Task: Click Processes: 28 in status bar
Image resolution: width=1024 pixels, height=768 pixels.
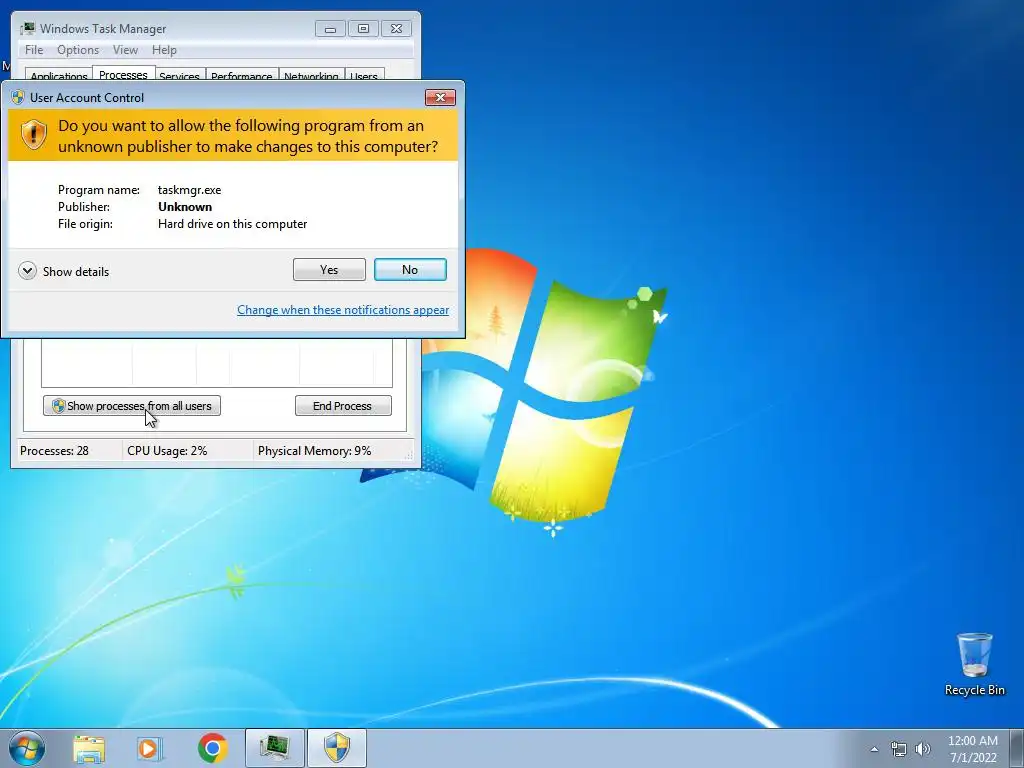Action: [x=54, y=451]
